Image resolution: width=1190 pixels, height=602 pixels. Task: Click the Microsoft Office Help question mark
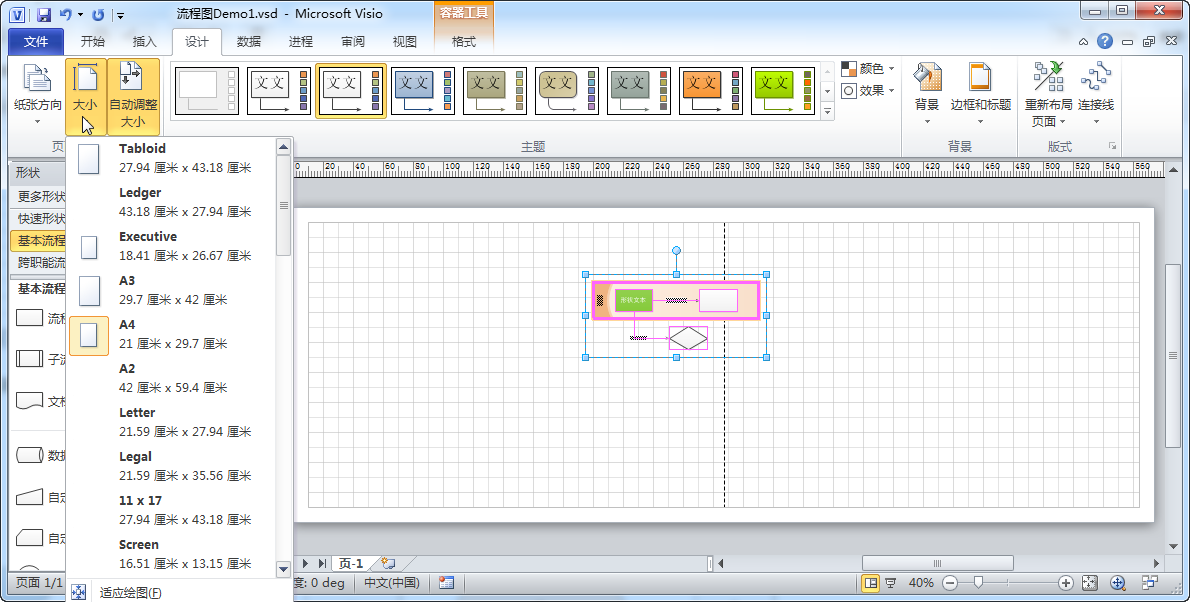tap(1104, 41)
